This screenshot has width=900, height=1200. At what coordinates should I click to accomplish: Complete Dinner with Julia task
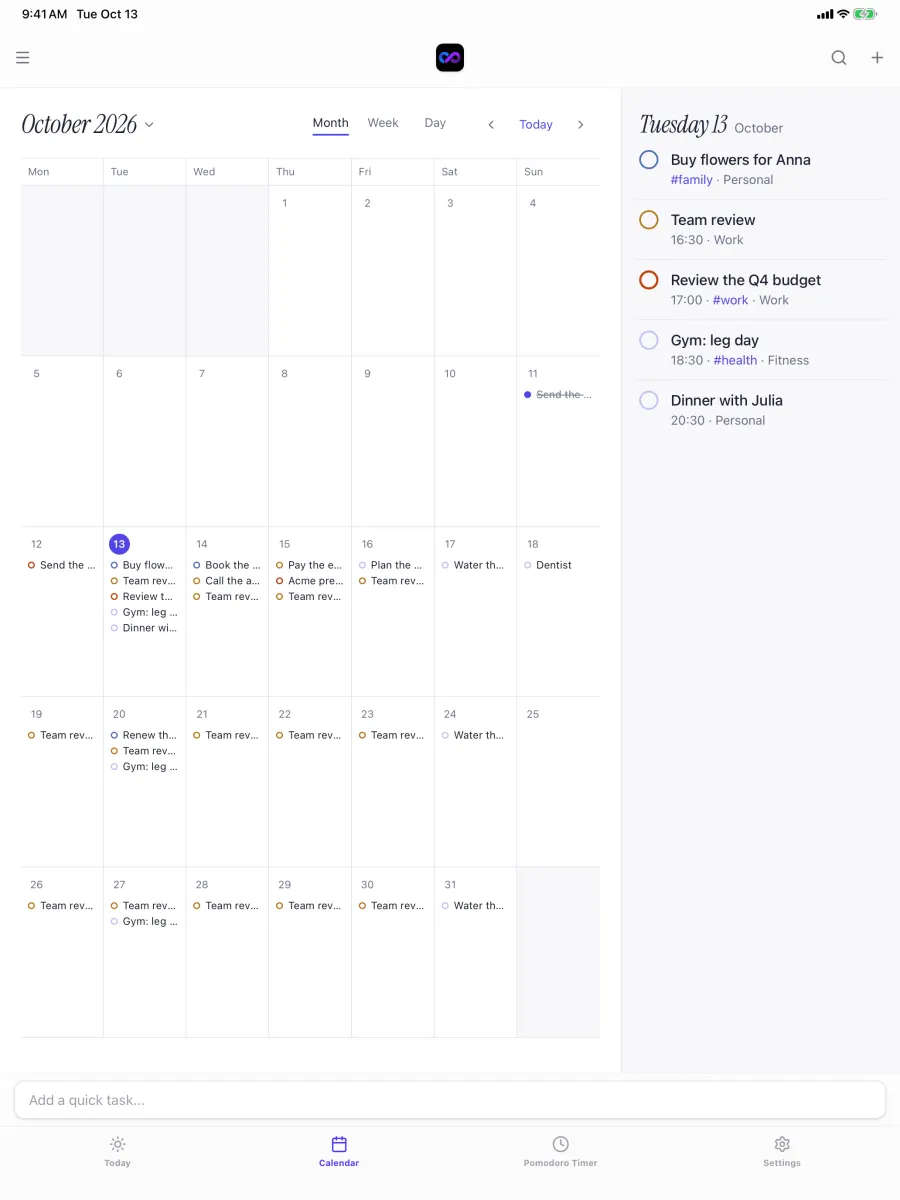(649, 400)
